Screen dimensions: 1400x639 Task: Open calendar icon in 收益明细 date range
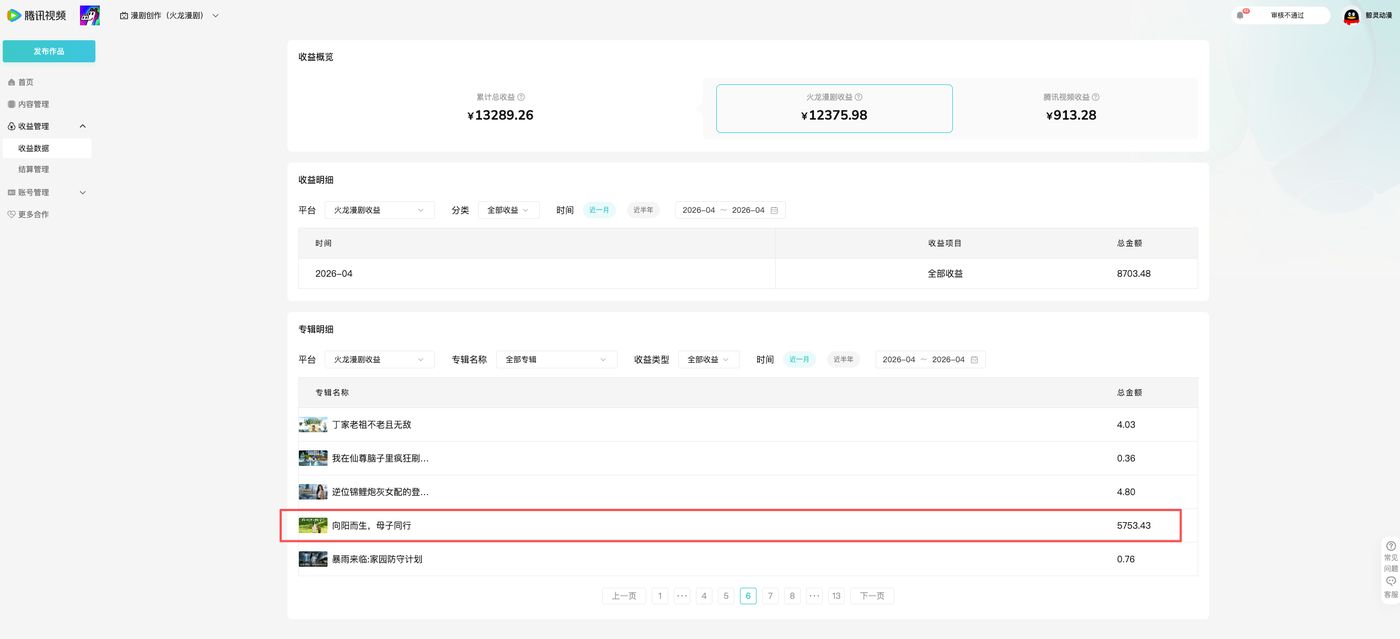click(774, 210)
